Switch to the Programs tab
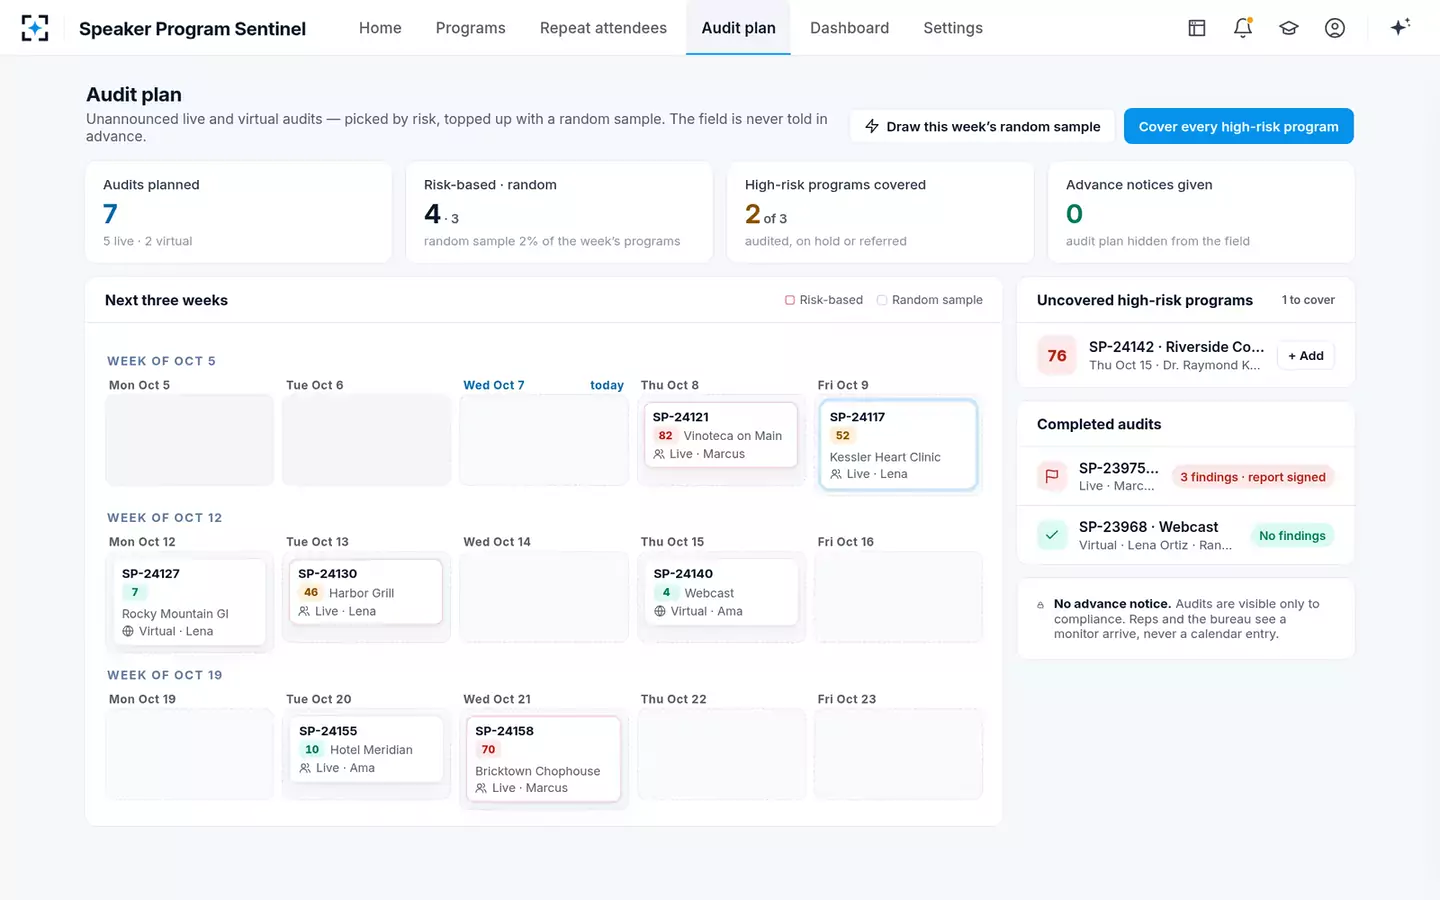The width and height of the screenshot is (1440, 900). [x=470, y=28]
